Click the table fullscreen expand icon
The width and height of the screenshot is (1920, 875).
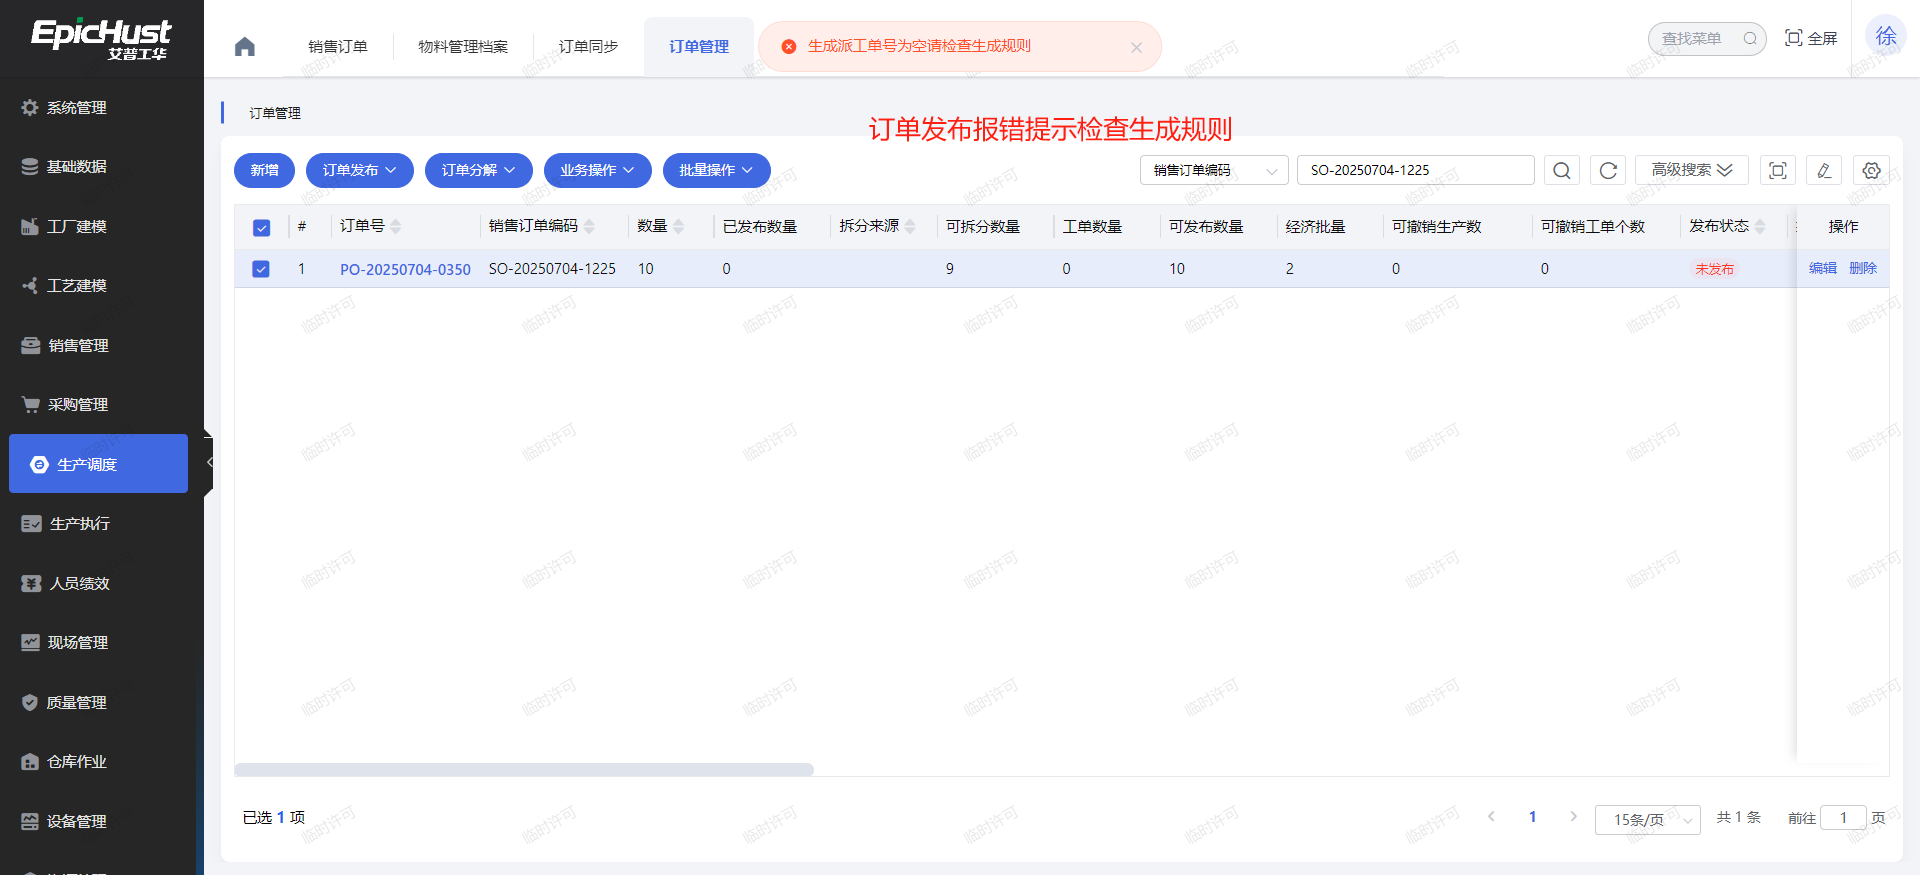[x=1777, y=170]
